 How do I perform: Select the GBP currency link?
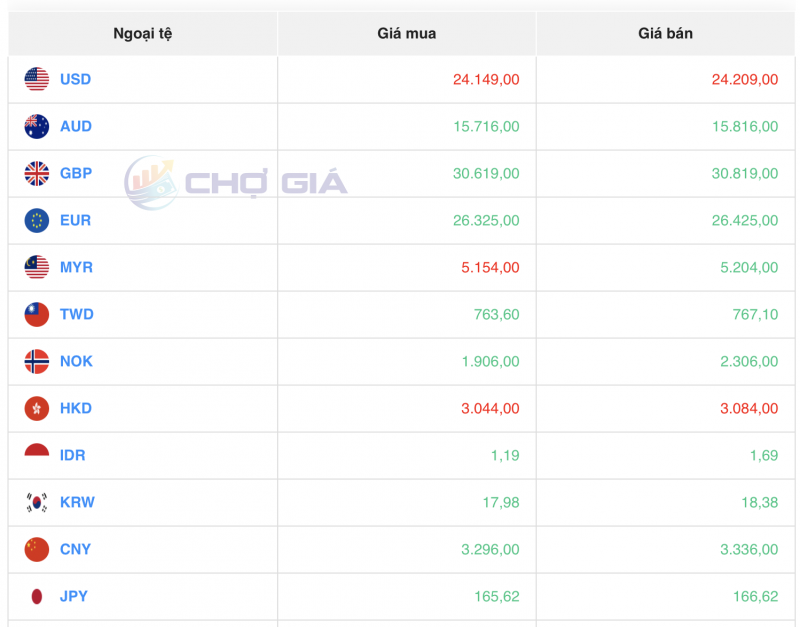point(76,173)
